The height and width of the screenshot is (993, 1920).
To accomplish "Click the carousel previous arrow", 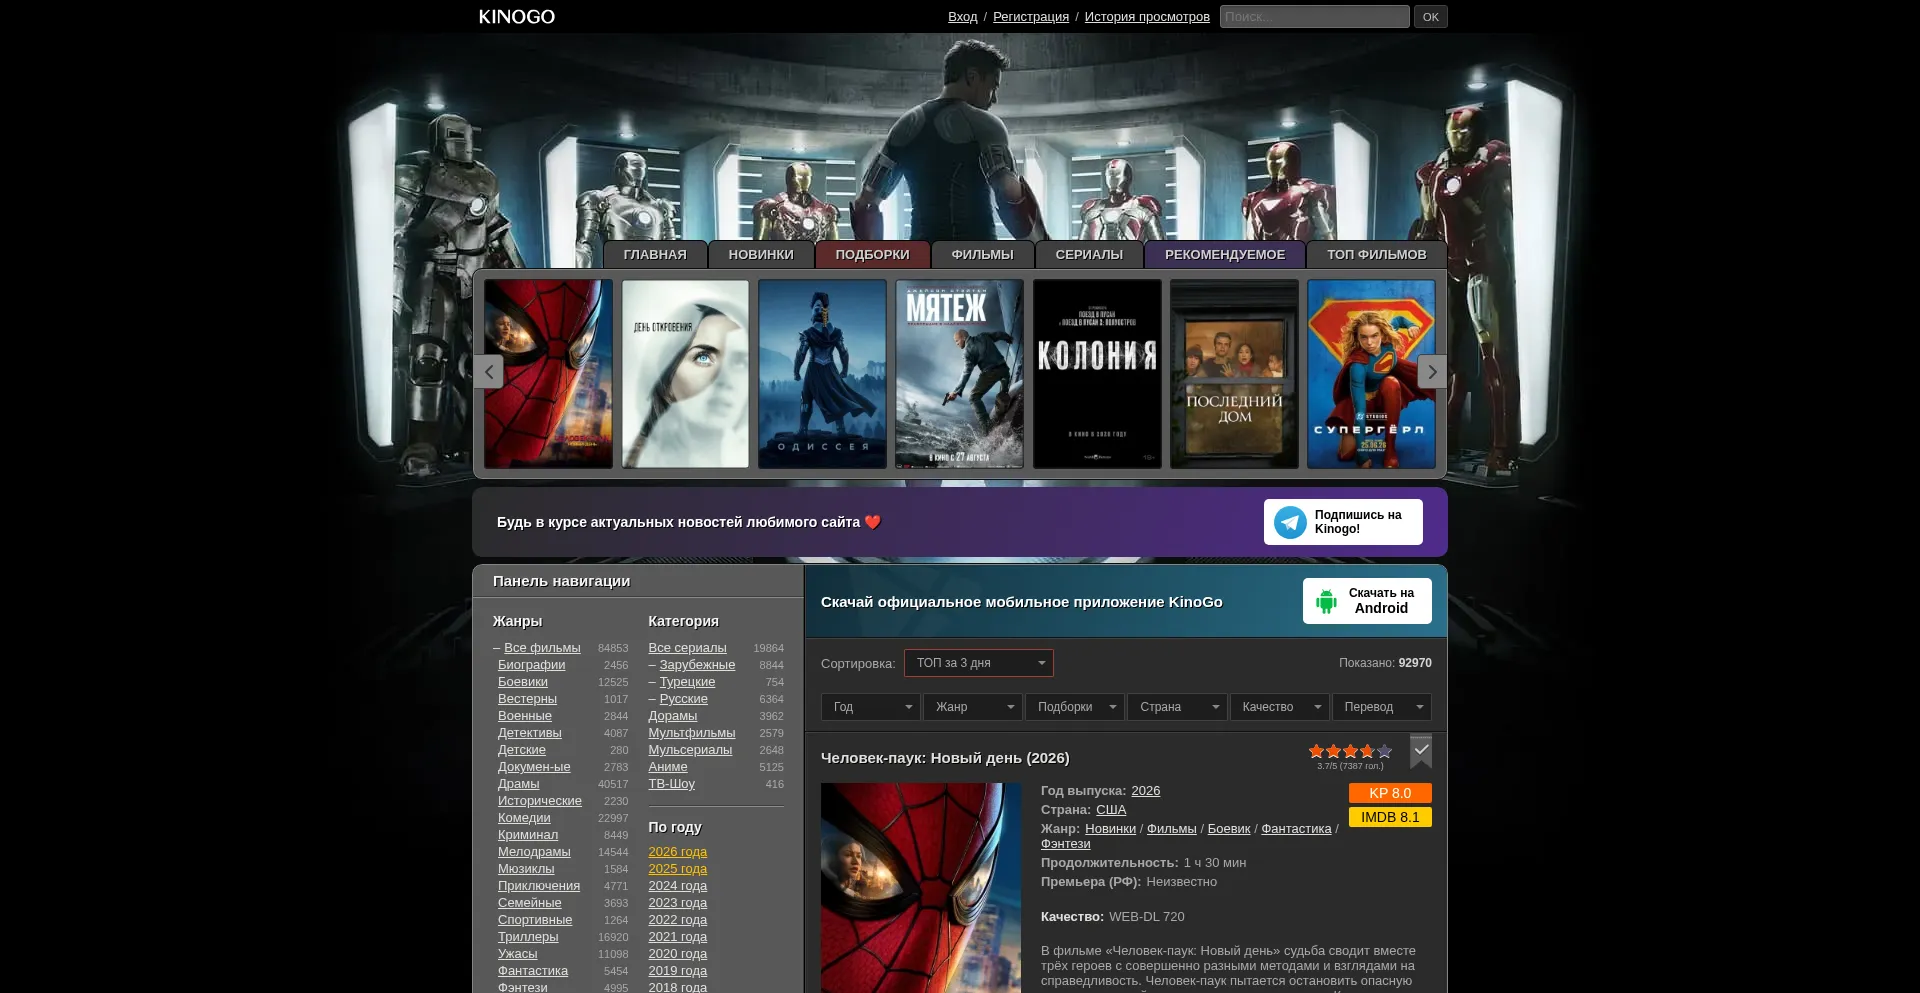I will [488, 372].
